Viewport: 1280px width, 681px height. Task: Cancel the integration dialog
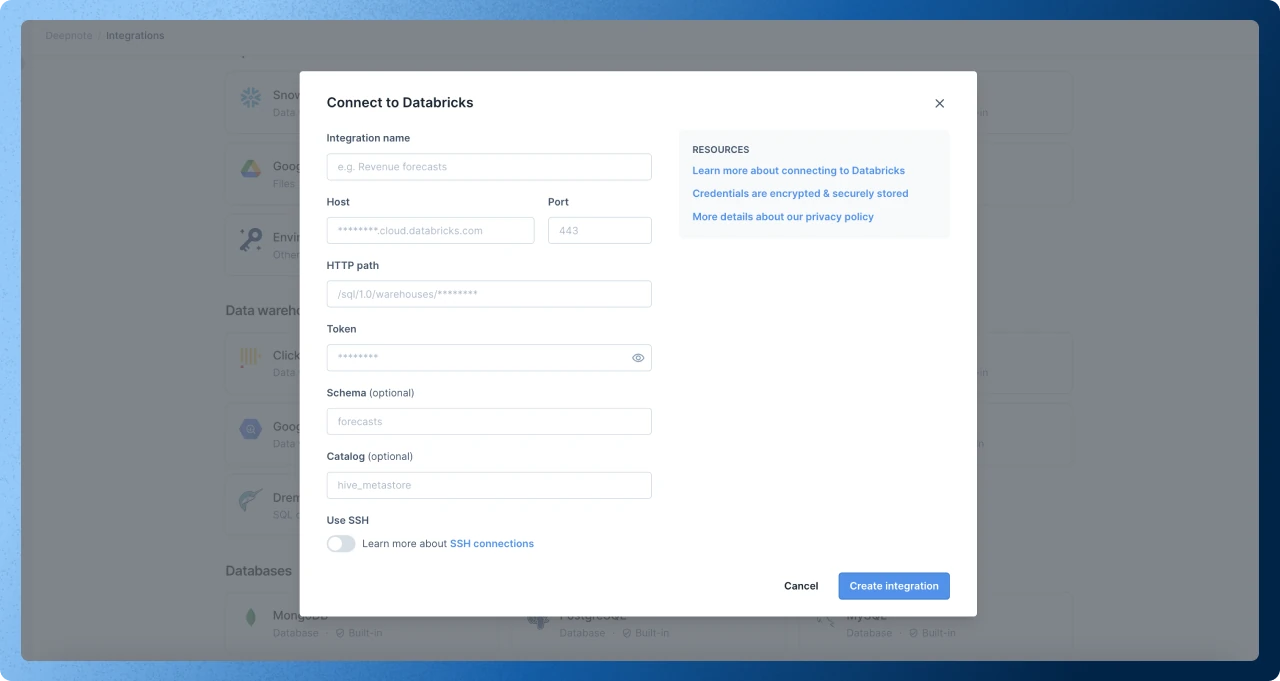click(x=801, y=586)
